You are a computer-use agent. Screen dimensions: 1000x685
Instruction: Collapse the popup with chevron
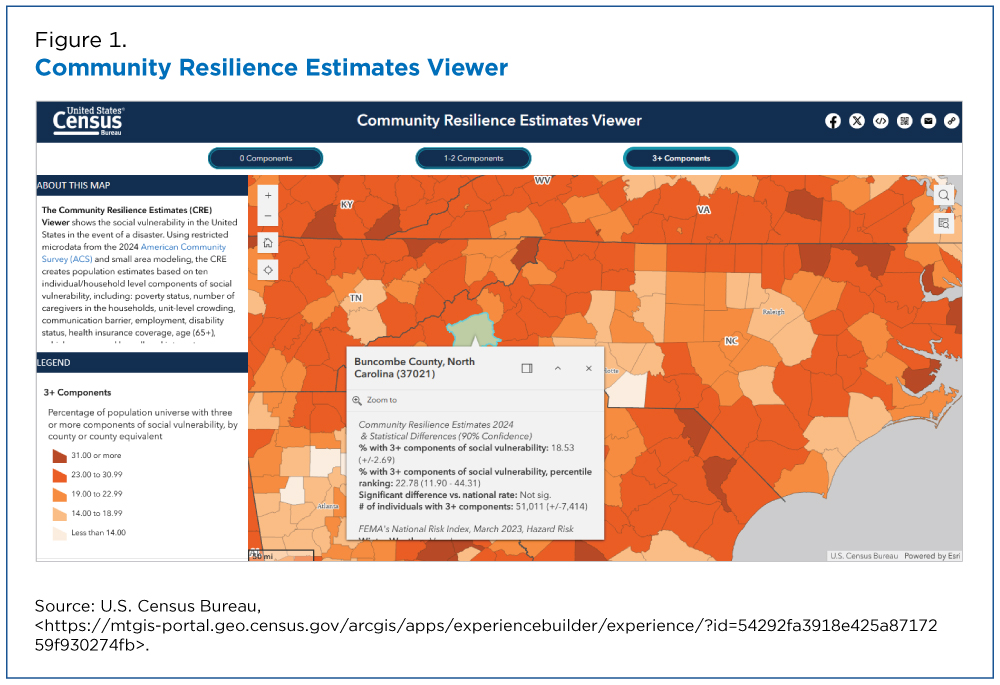(x=557, y=369)
